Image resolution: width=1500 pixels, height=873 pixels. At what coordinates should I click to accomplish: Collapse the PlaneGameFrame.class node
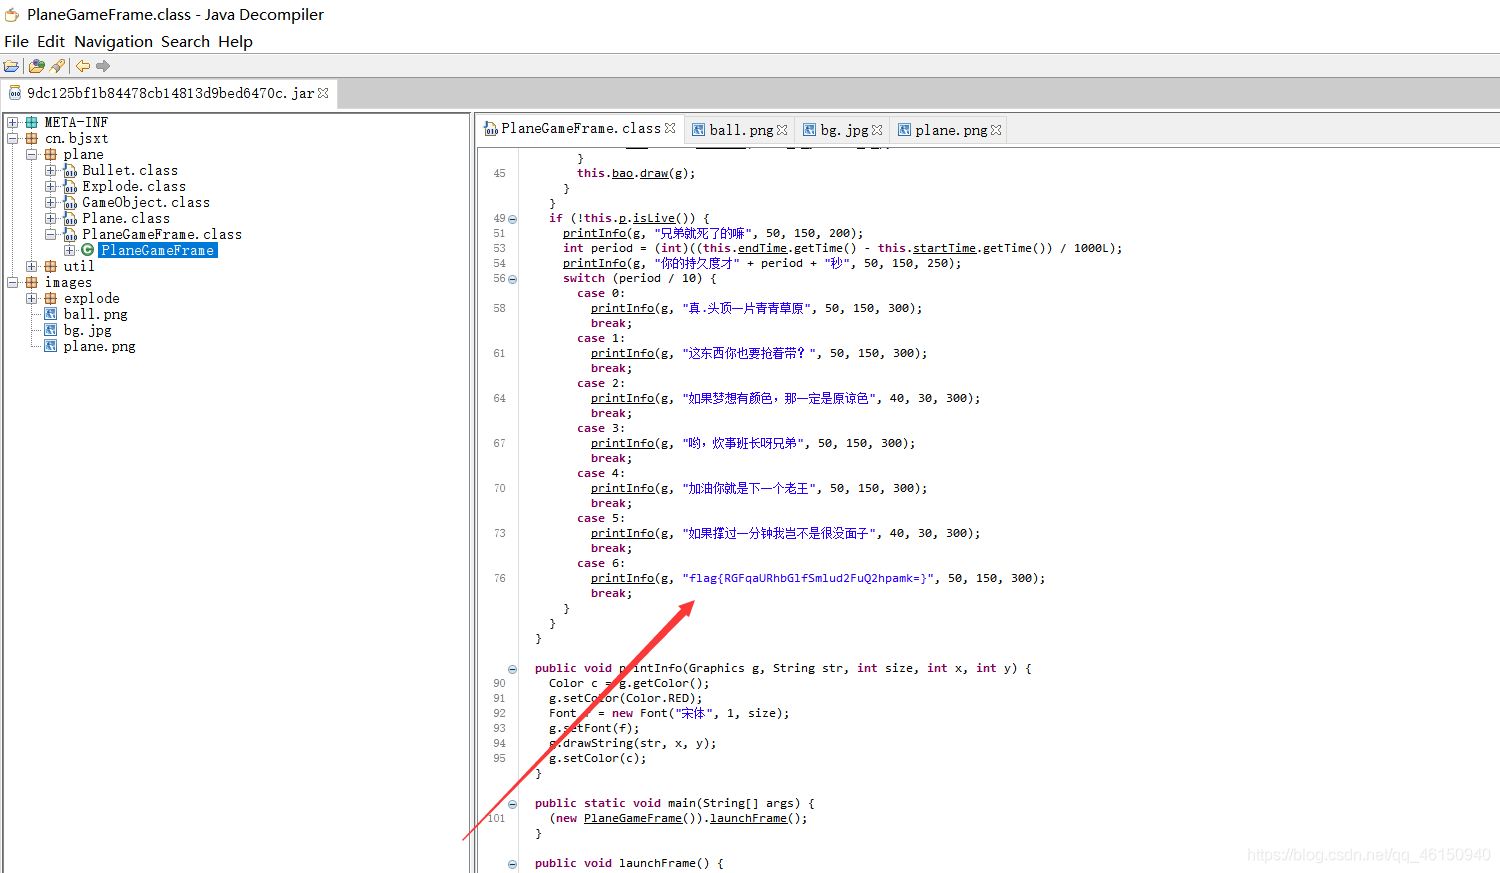pyautogui.click(x=51, y=234)
